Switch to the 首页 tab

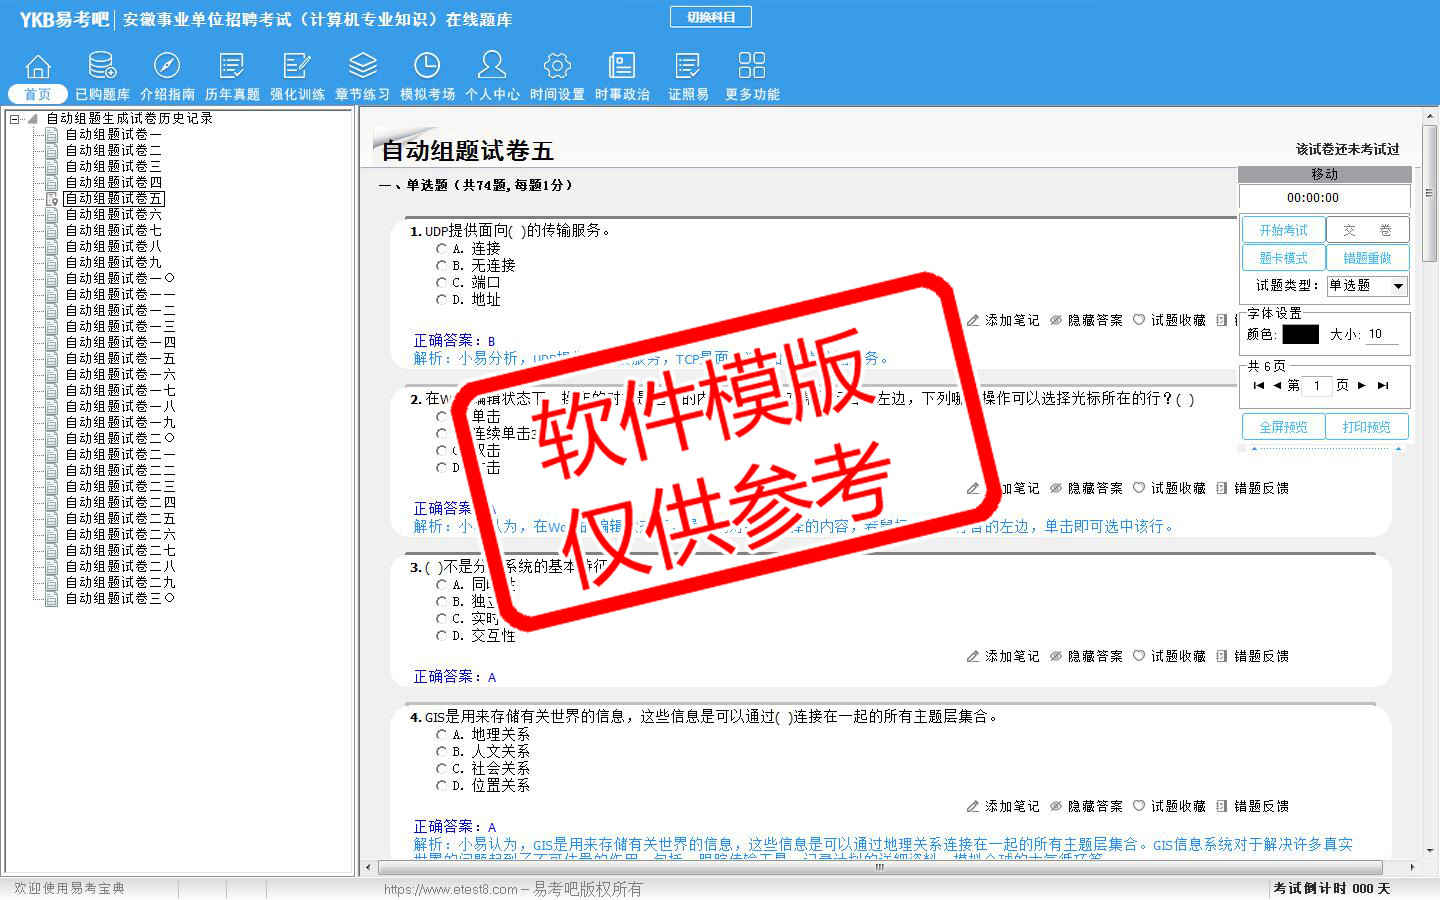[38, 94]
